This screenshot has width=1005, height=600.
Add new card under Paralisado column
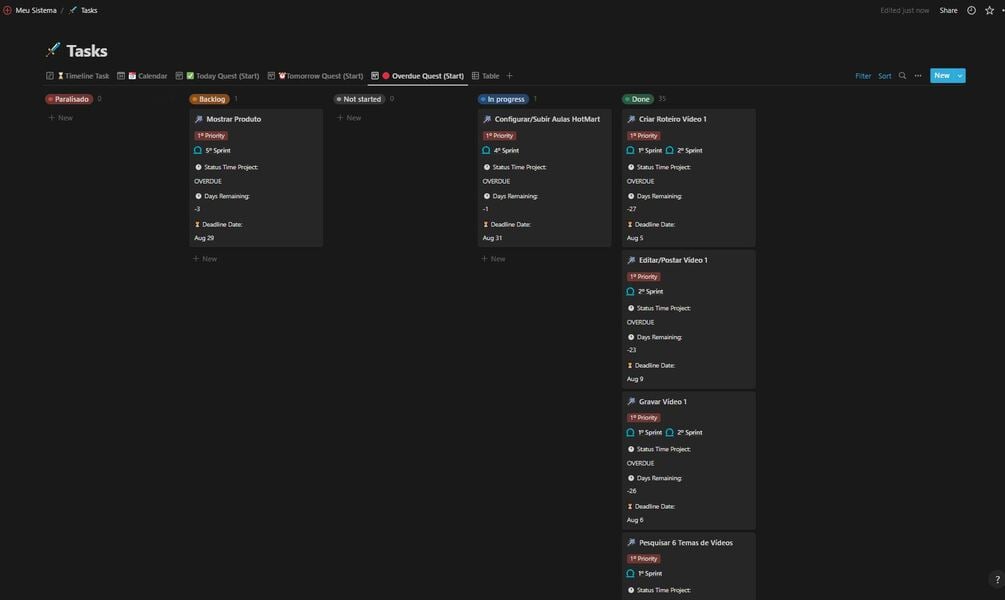click(x=60, y=118)
